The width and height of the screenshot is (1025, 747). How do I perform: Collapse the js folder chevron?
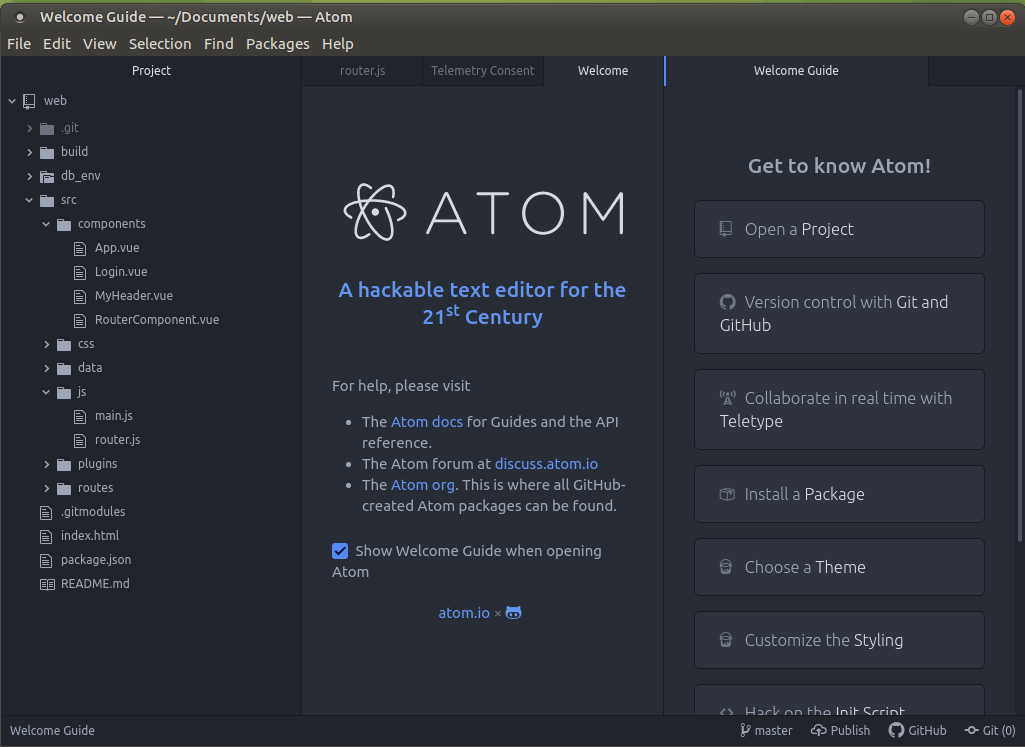coord(46,392)
